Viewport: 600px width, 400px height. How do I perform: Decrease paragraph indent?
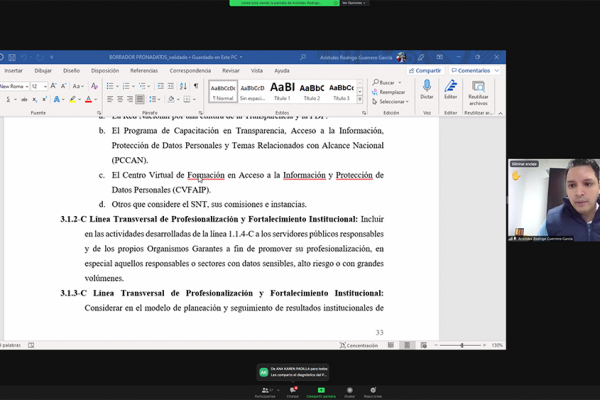161,86
